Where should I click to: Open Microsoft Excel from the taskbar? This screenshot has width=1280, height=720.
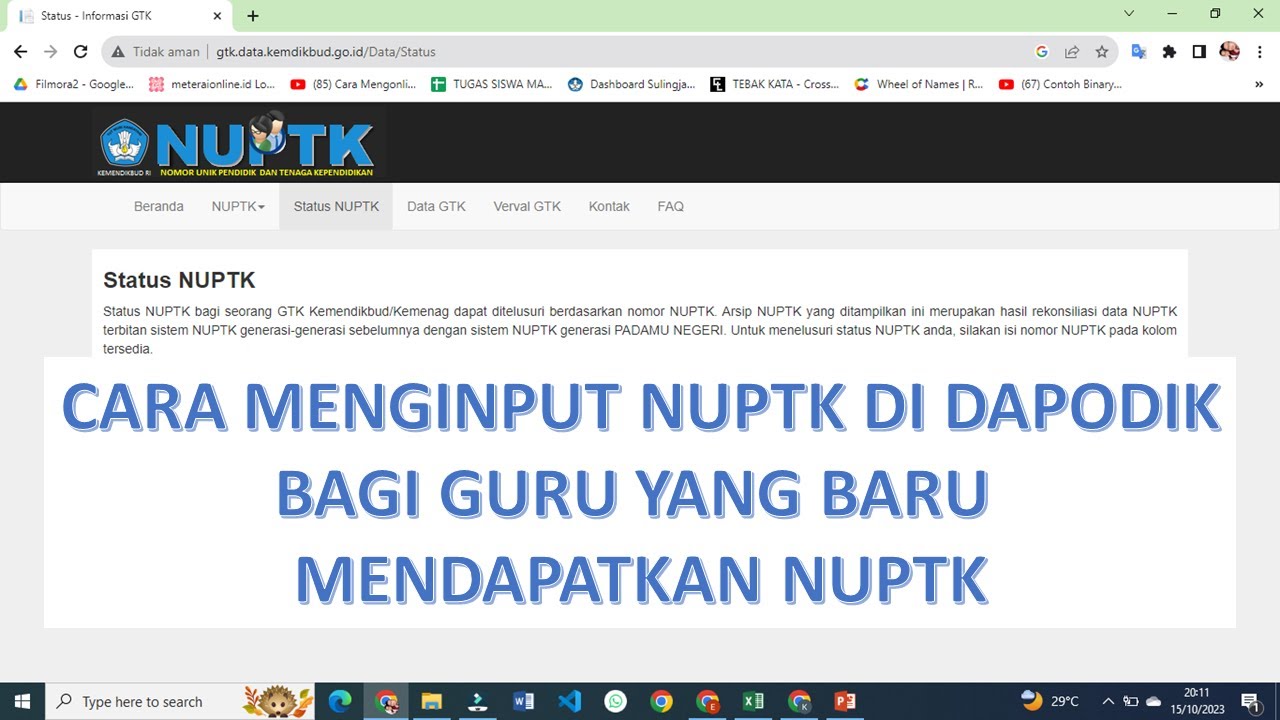coord(753,701)
